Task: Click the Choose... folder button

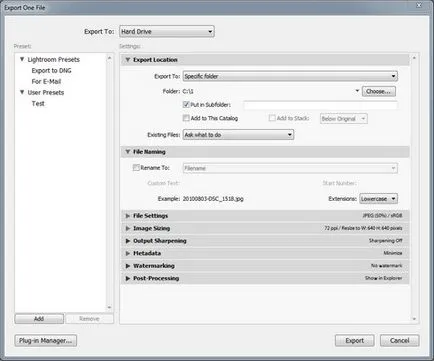Action: click(x=379, y=91)
